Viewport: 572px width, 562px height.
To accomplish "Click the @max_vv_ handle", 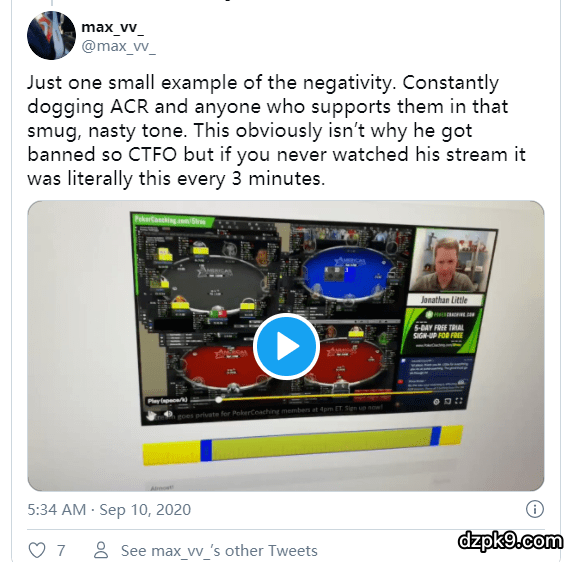I will [x=118, y=46].
